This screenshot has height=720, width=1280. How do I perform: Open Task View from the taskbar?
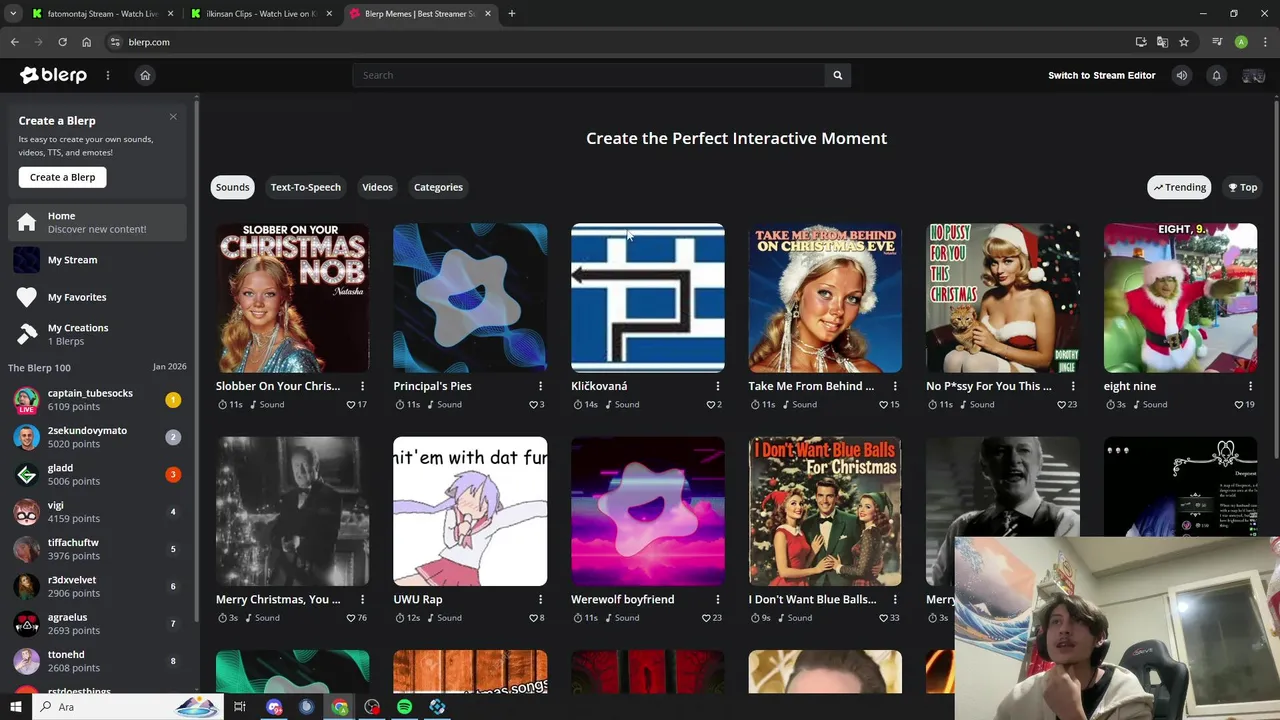pos(240,707)
